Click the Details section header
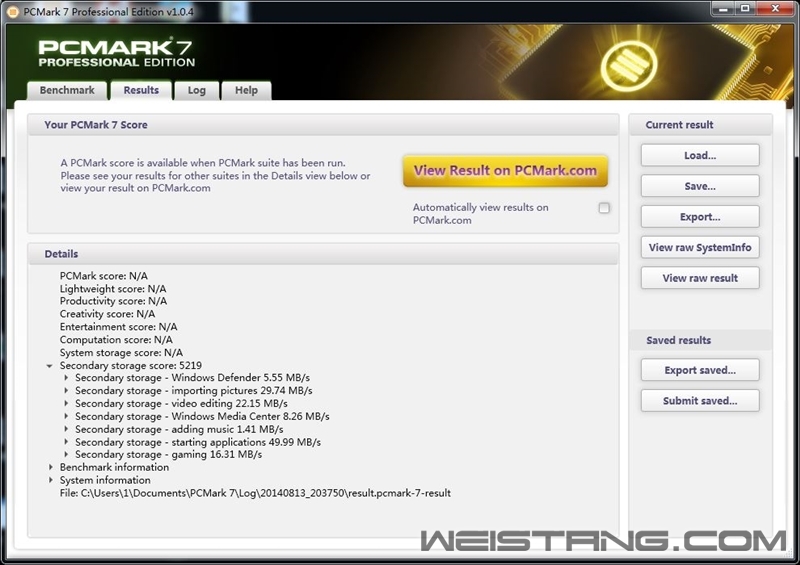The height and width of the screenshot is (565, 800). click(323, 254)
